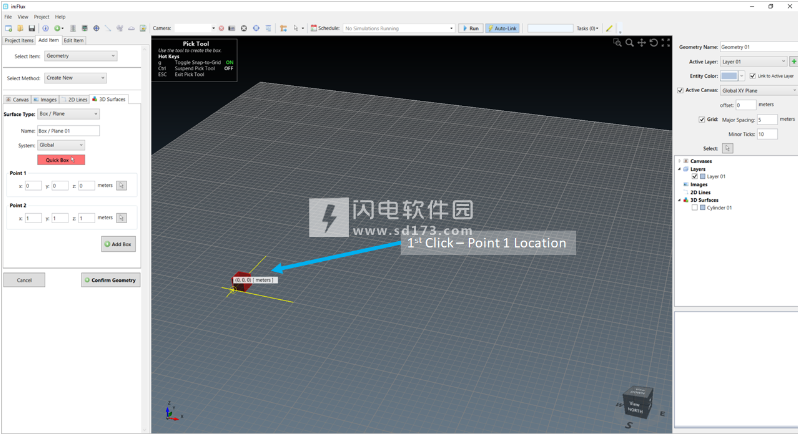Toggle Link to Active Layer checkbox

[753, 76]
